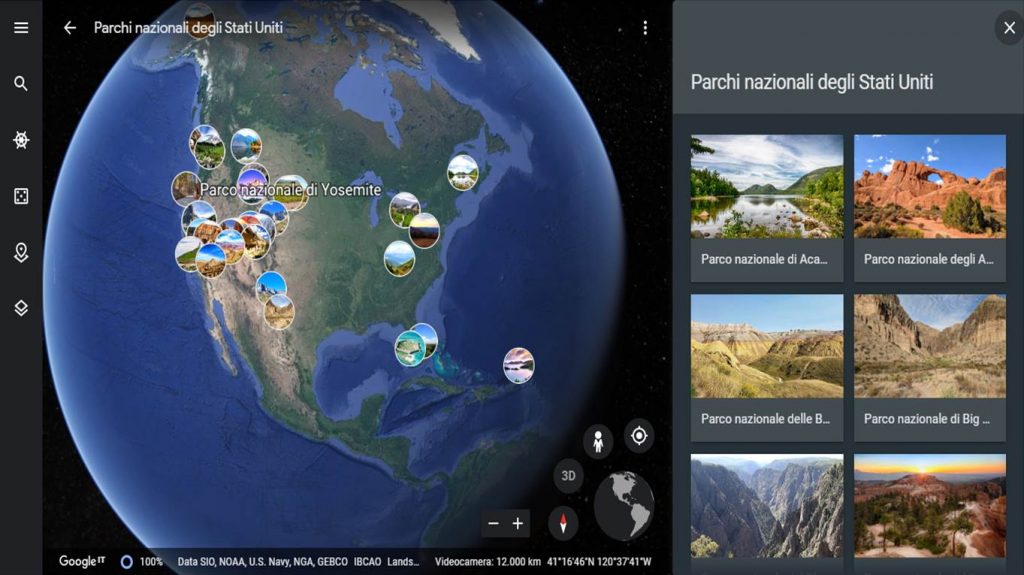Click the Parchi nazionali degli Stati Uniti header title
This screenshot has width=1024, height=575.
click(188, 27)
